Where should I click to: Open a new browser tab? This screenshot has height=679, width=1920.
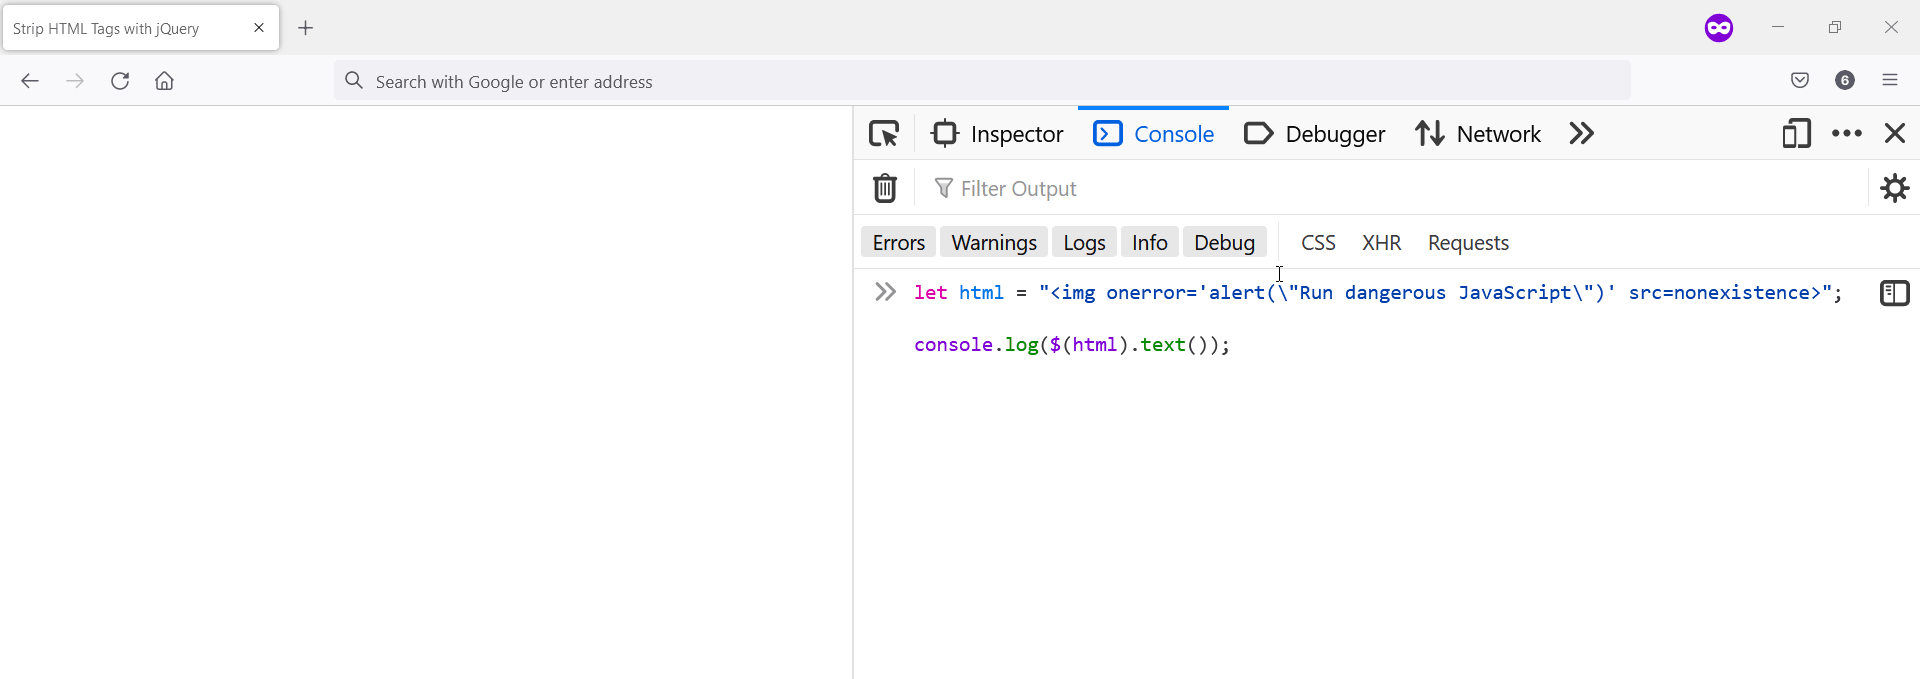pyautogui.click(x=306, y=28)
